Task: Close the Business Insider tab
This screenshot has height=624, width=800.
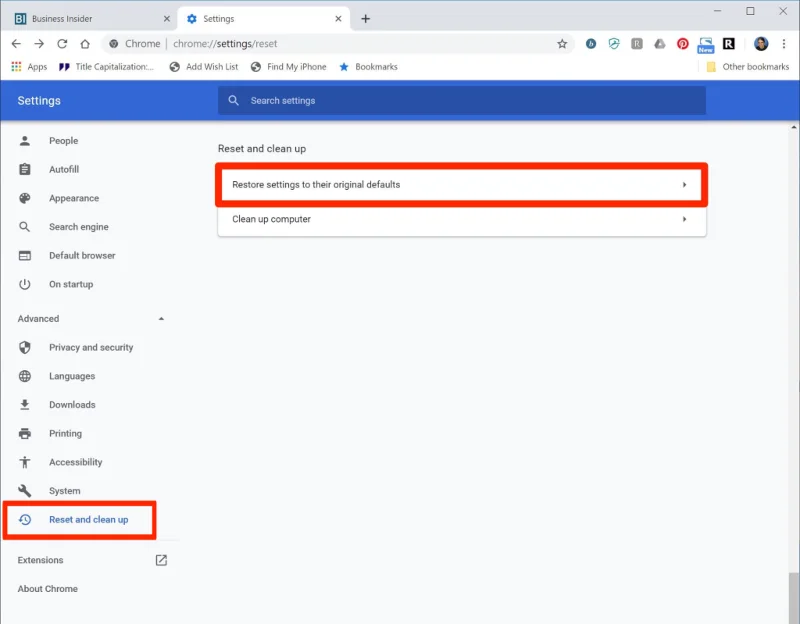Action: [x=167, y=19]
